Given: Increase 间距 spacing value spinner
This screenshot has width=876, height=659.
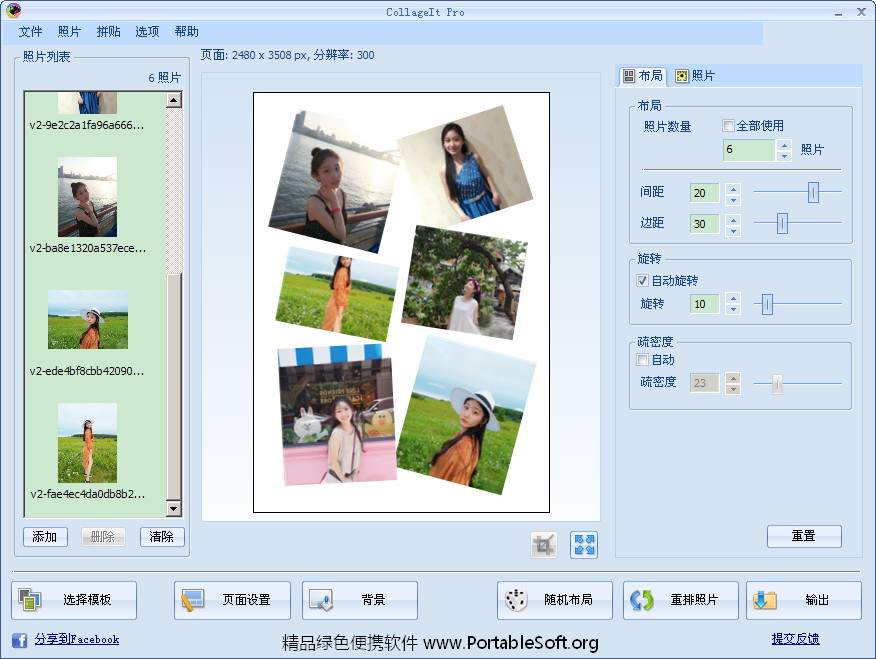Looking at the screenshot, I should click(x=733, y=188).
